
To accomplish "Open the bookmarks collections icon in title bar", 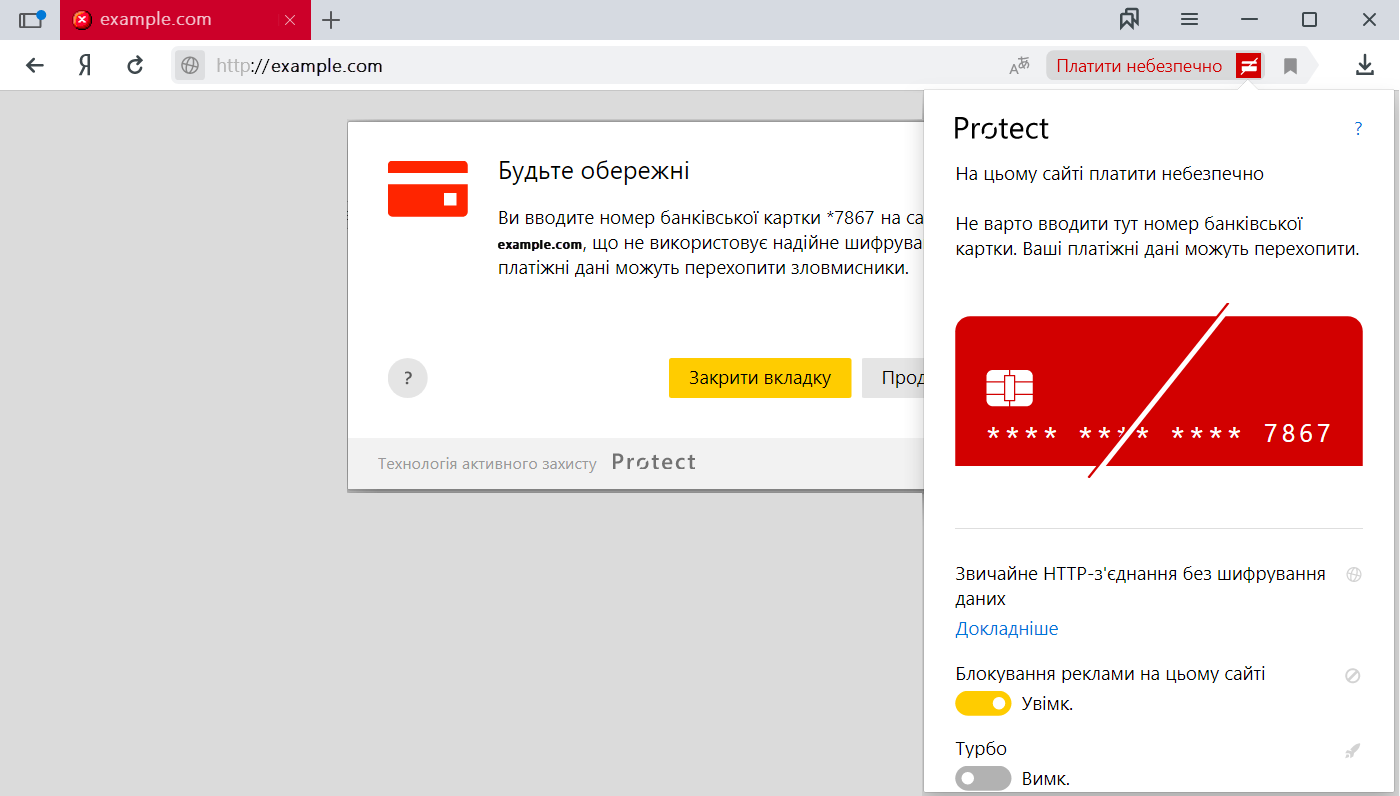I will click(x=1130, y=19).
